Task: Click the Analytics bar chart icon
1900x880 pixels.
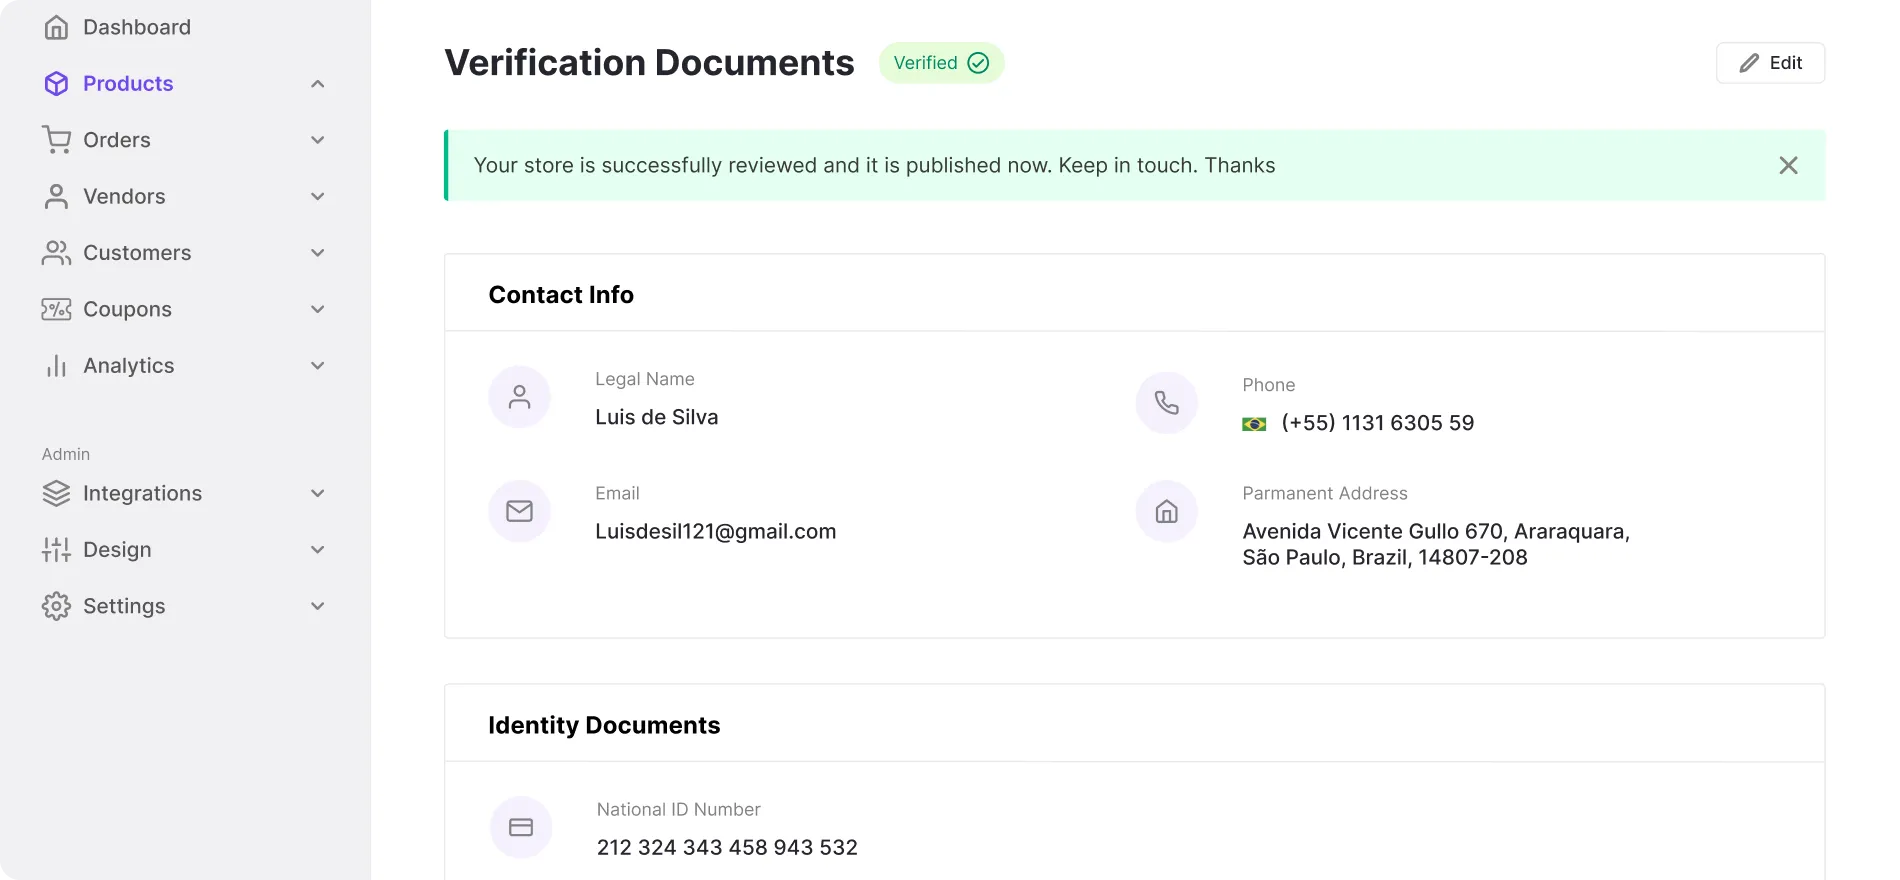Action: (x=57, y=366)
